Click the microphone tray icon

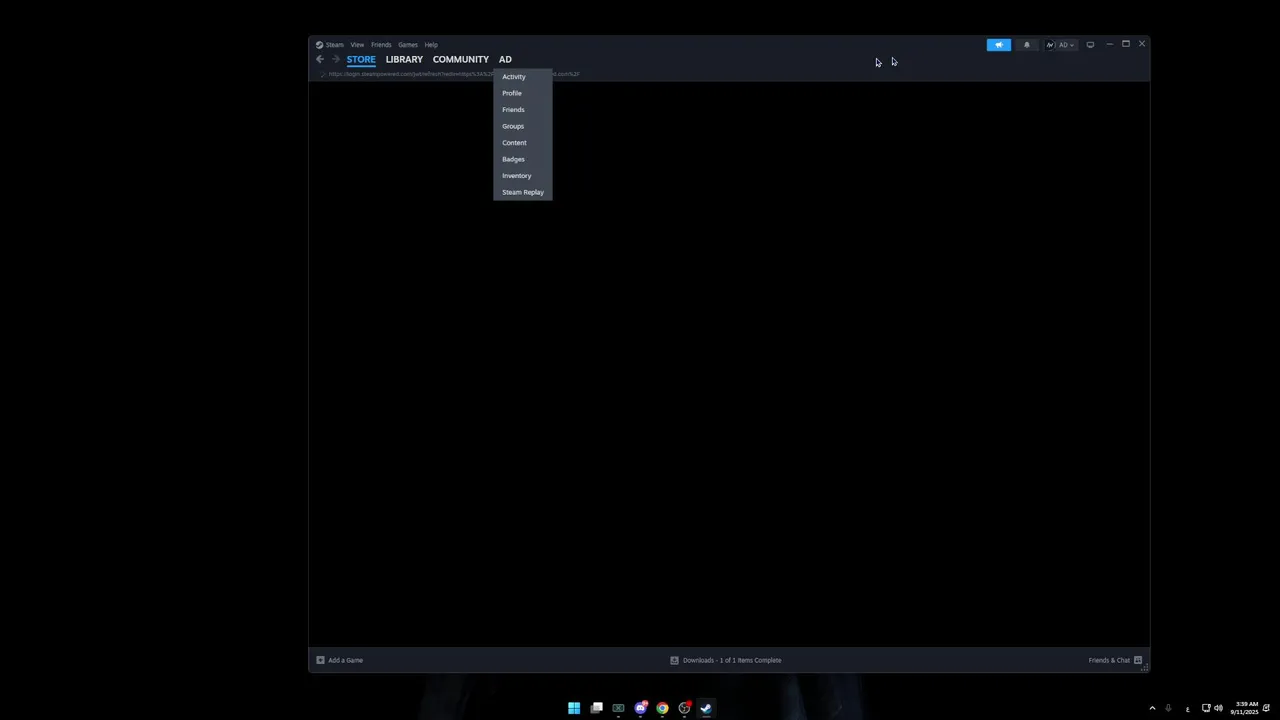(x=1168, y=708)
